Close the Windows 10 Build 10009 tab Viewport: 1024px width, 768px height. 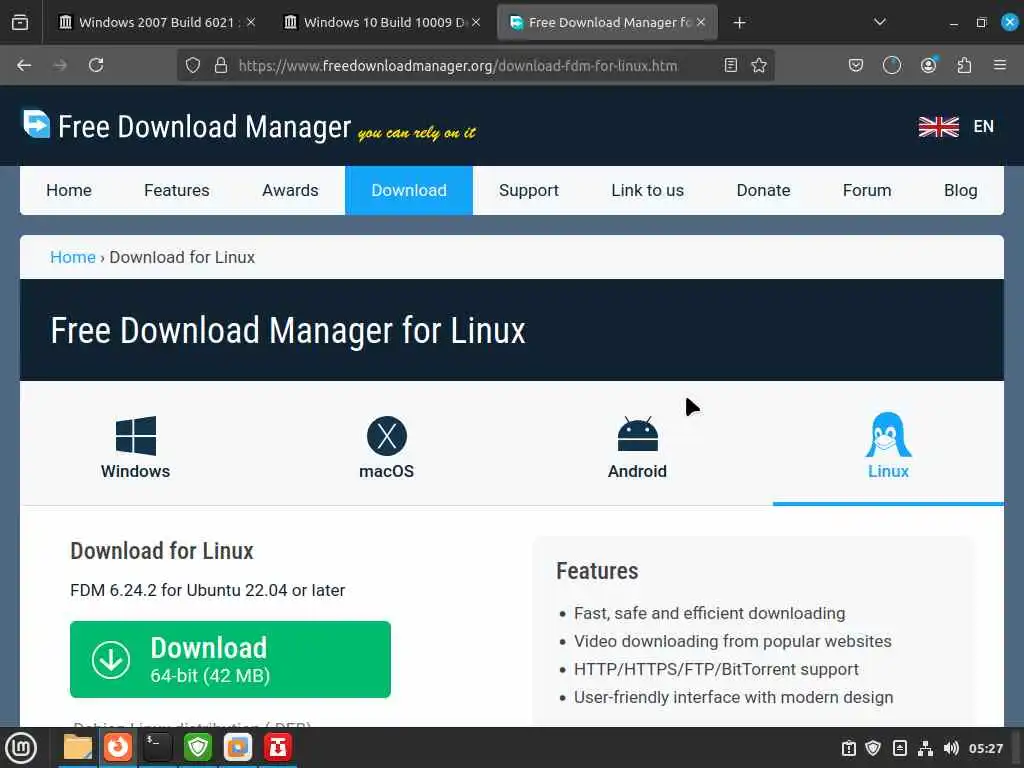click(476, 22)
